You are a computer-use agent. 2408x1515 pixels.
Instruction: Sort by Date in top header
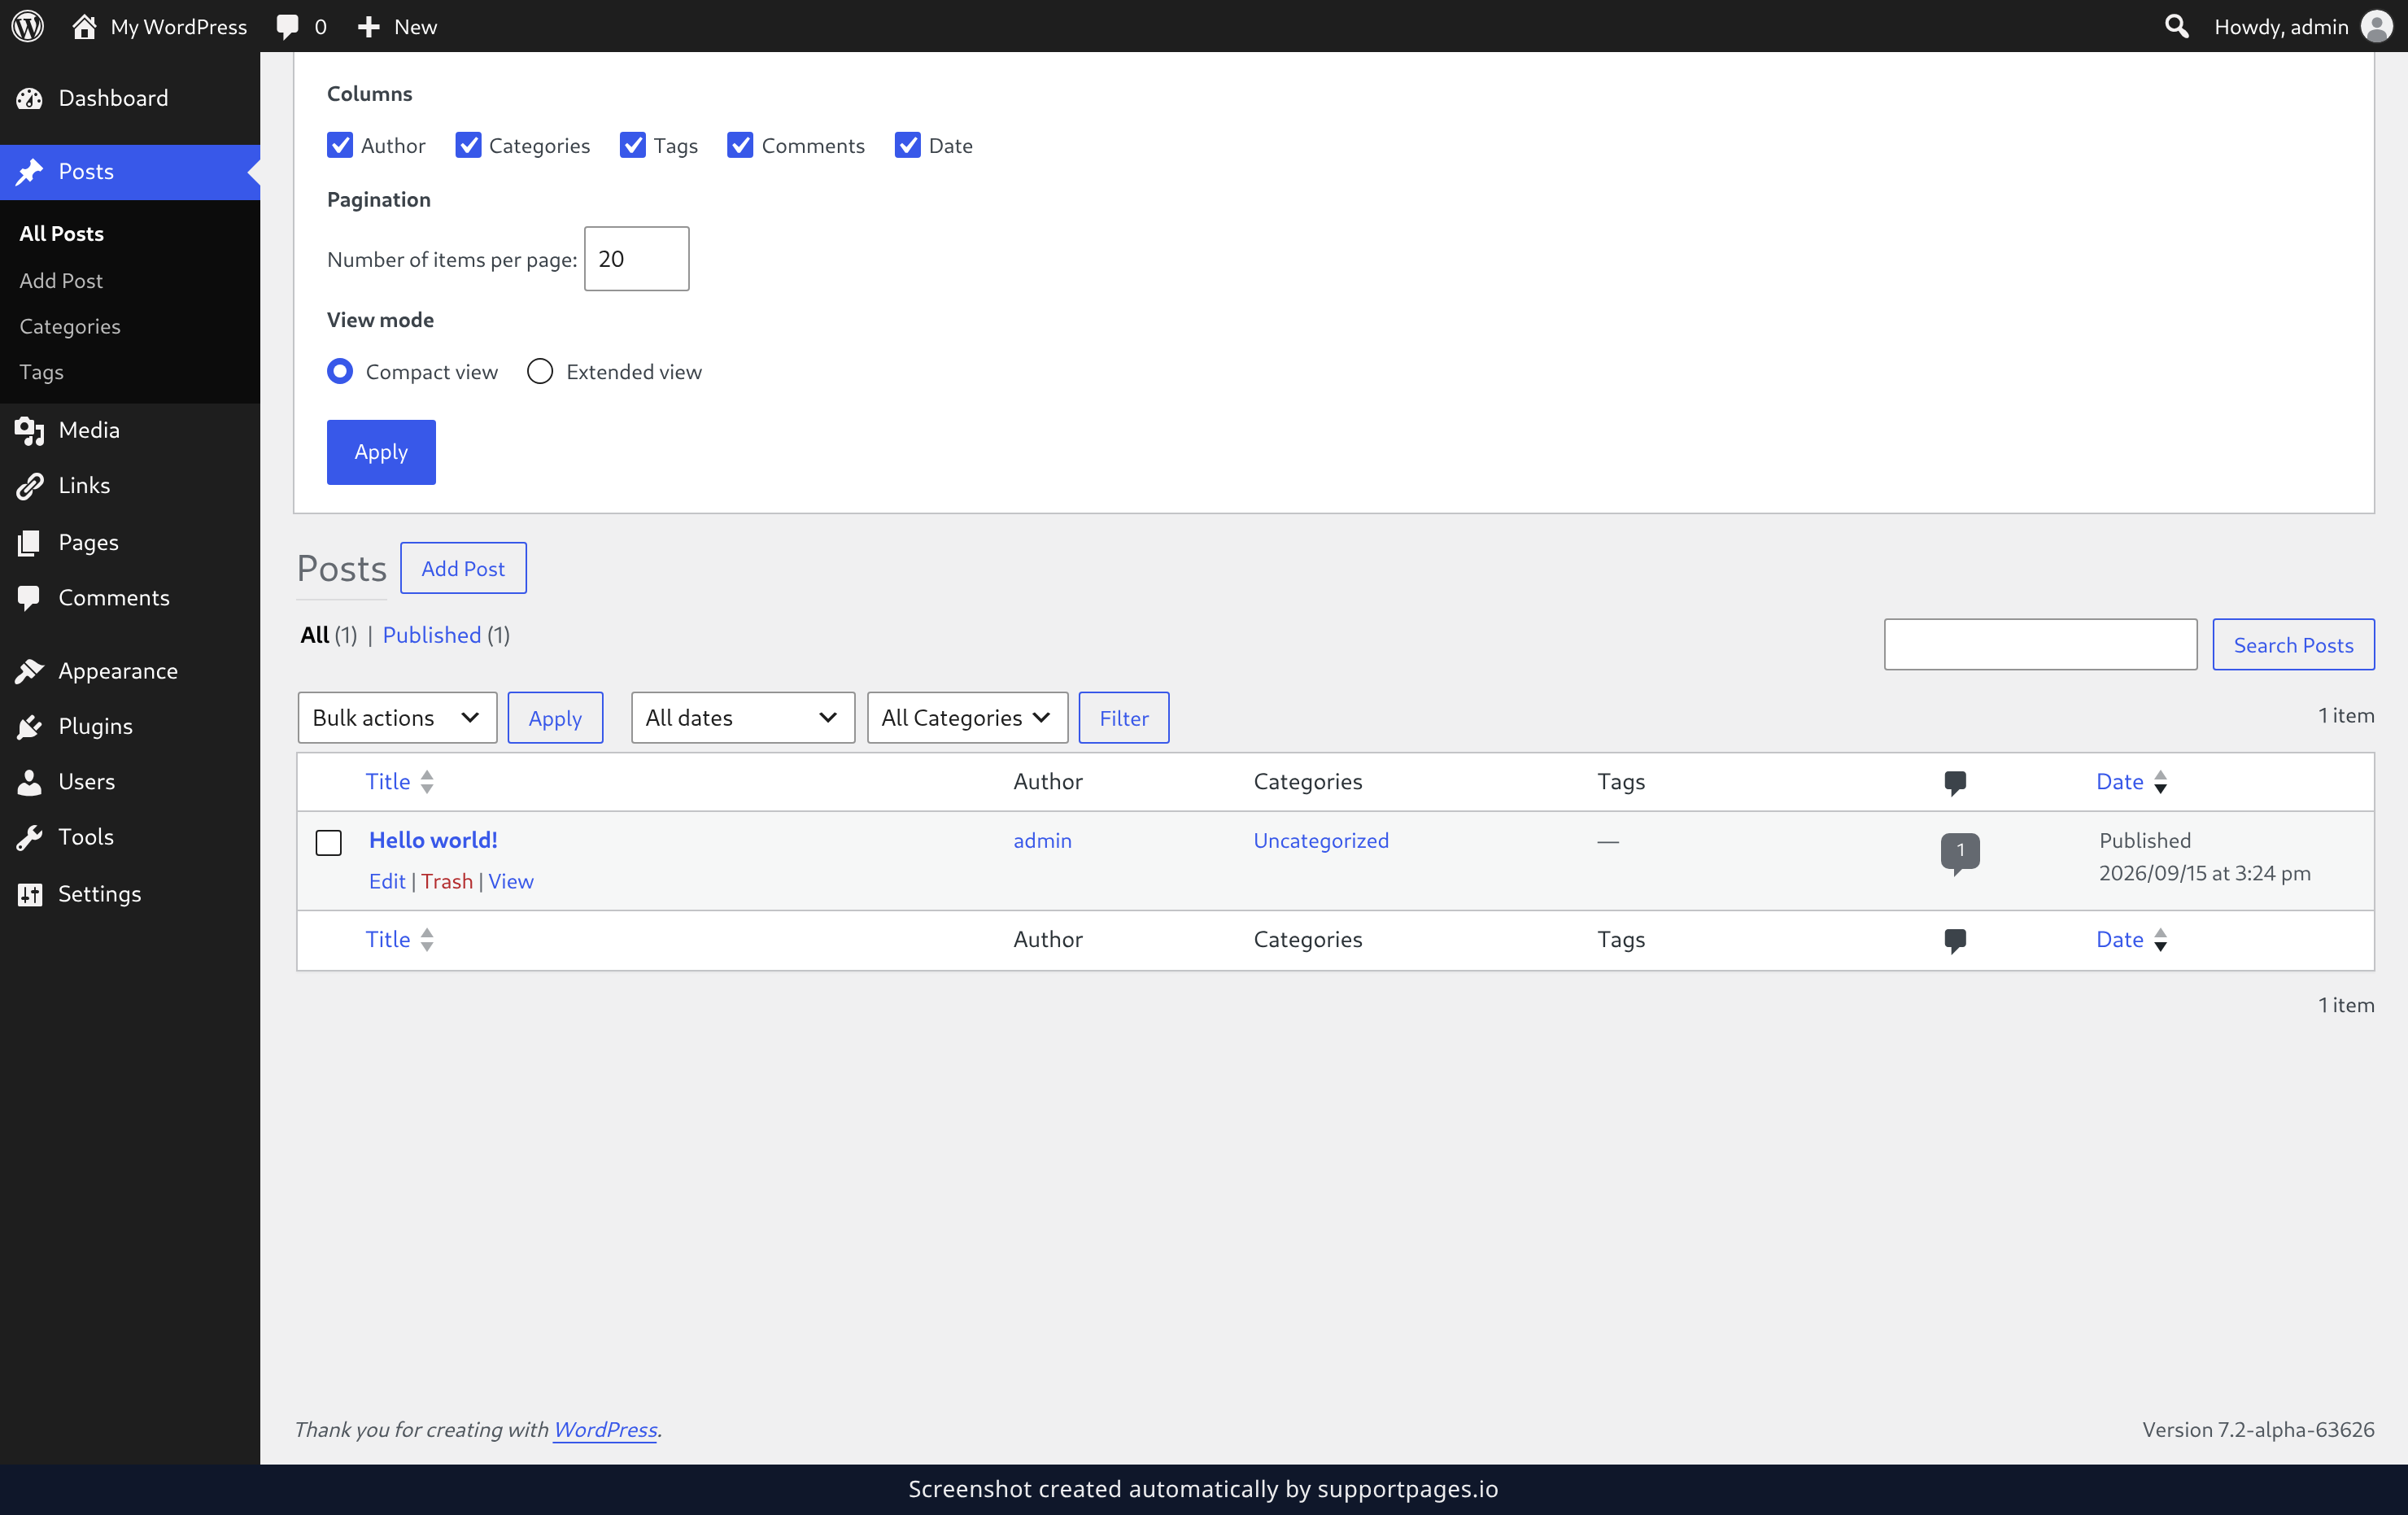click(x=2131, y=782)
